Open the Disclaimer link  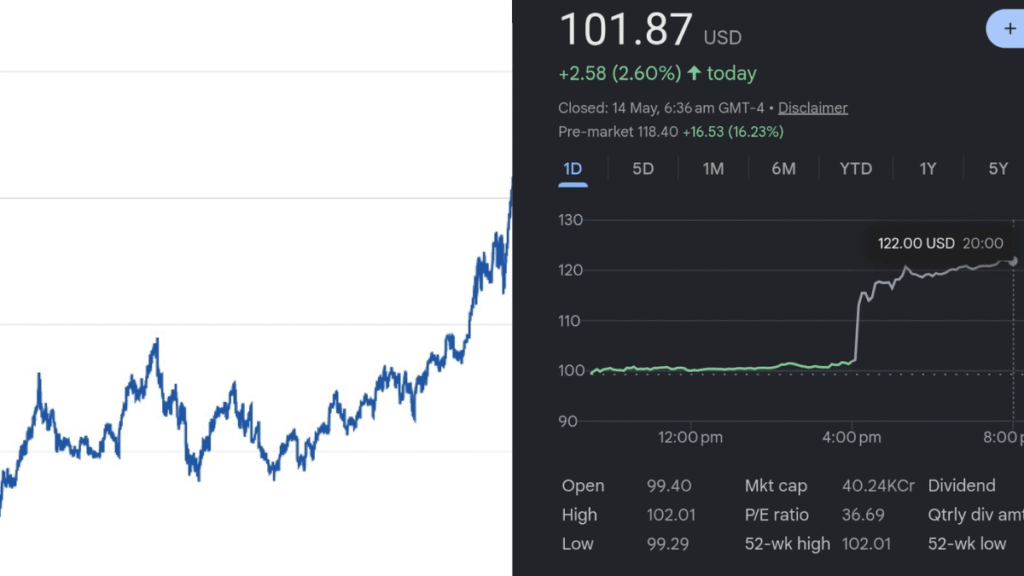pyautogui.click(x=812, y=108)
